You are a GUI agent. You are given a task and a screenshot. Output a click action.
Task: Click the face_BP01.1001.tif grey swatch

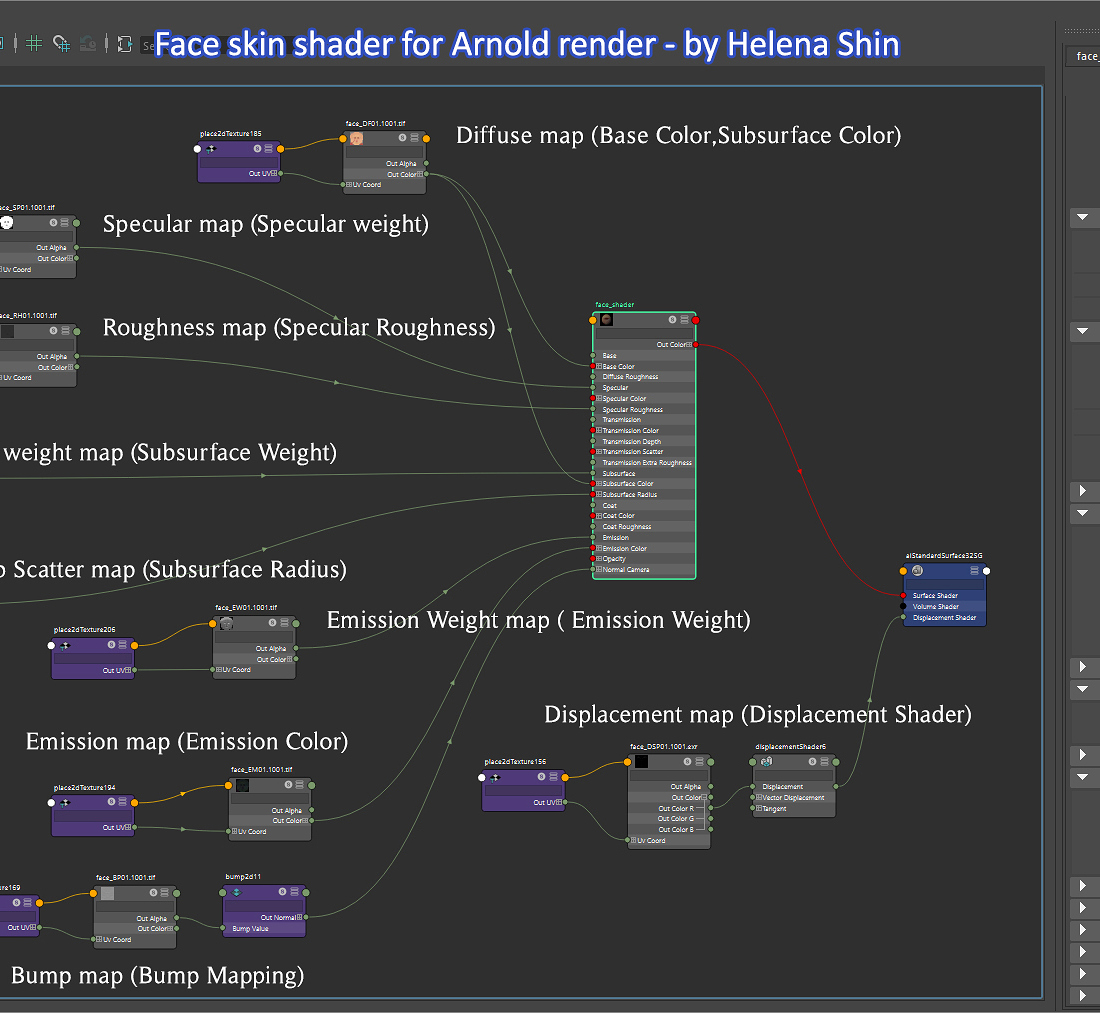107,893
